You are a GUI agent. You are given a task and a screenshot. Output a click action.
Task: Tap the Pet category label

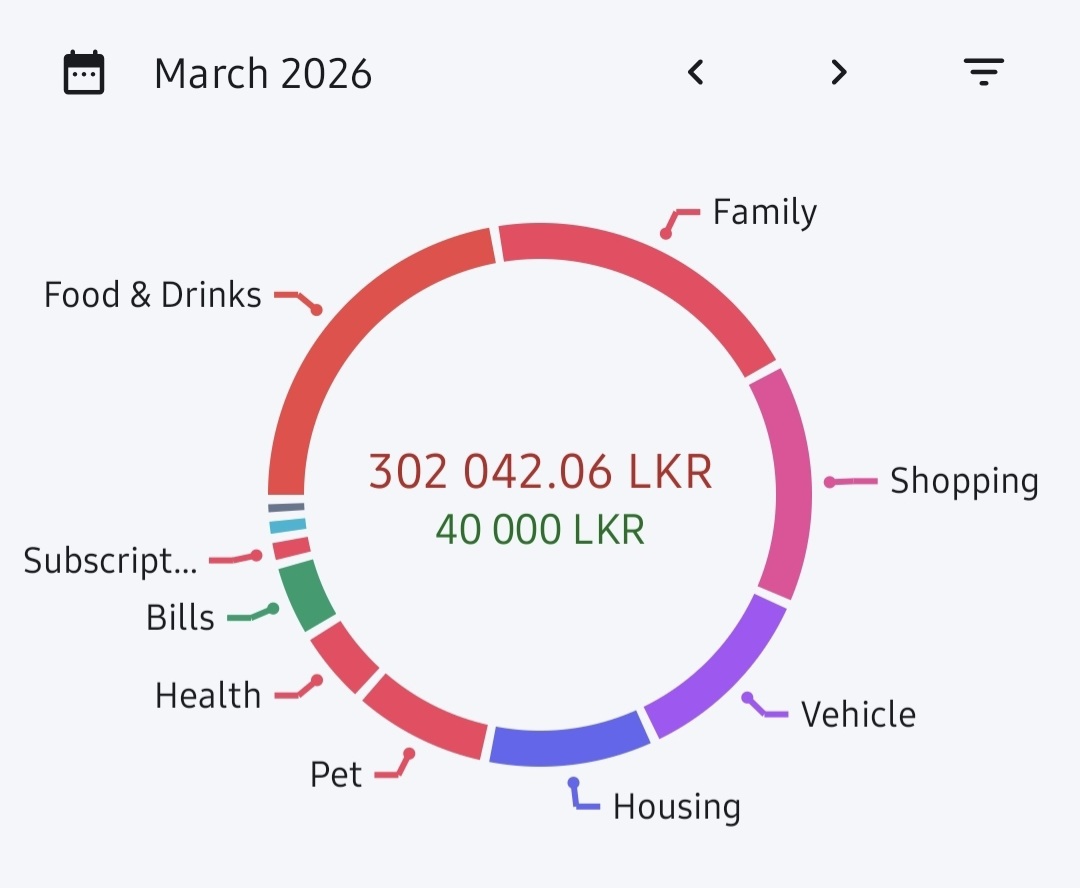point(335,774)
